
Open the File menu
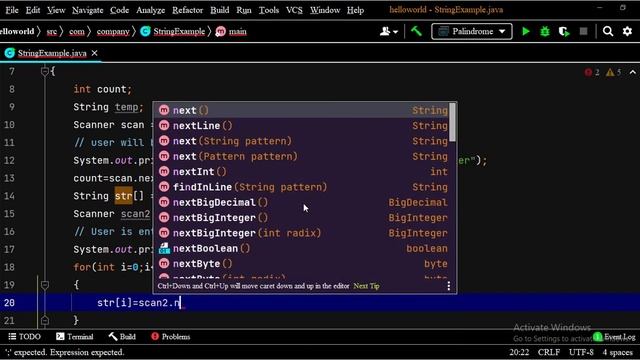[x=12, y=10]
